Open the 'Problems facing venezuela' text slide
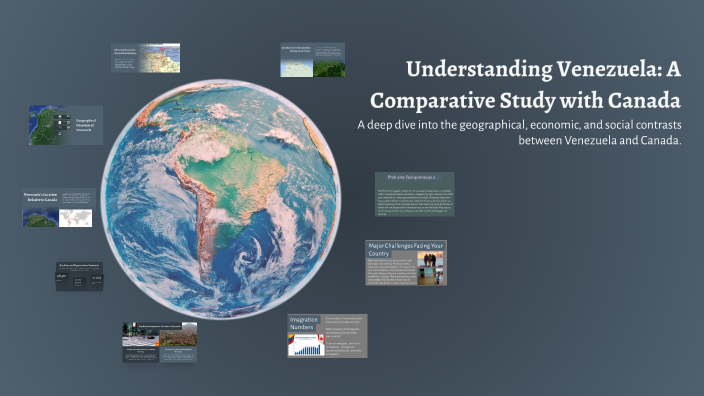704x396 pixels. point(414,194)
